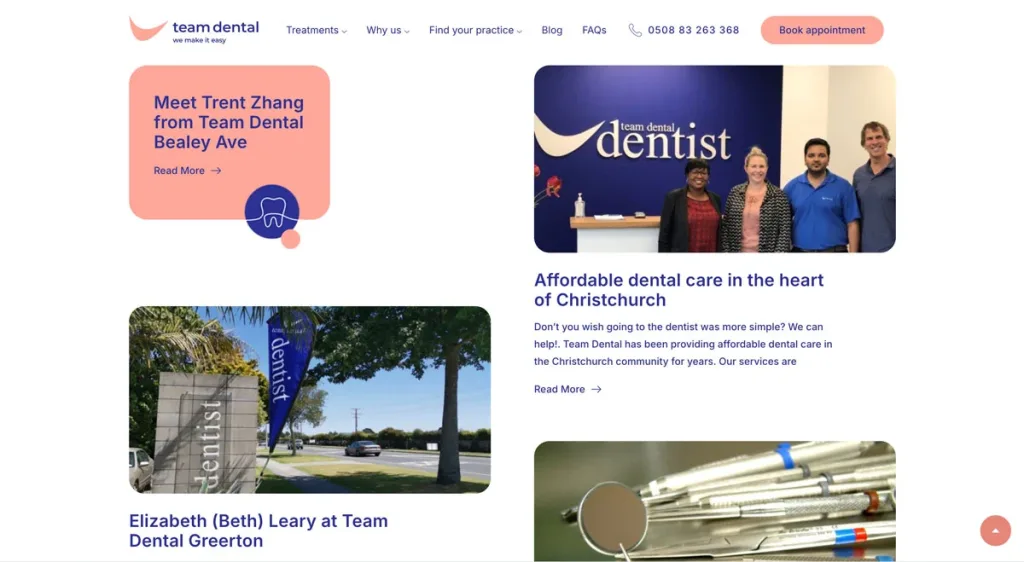The width and height of the screenshot is (1024, 562).
Task: Click the scroll-to-top arrow button
Action: (995, 531)
